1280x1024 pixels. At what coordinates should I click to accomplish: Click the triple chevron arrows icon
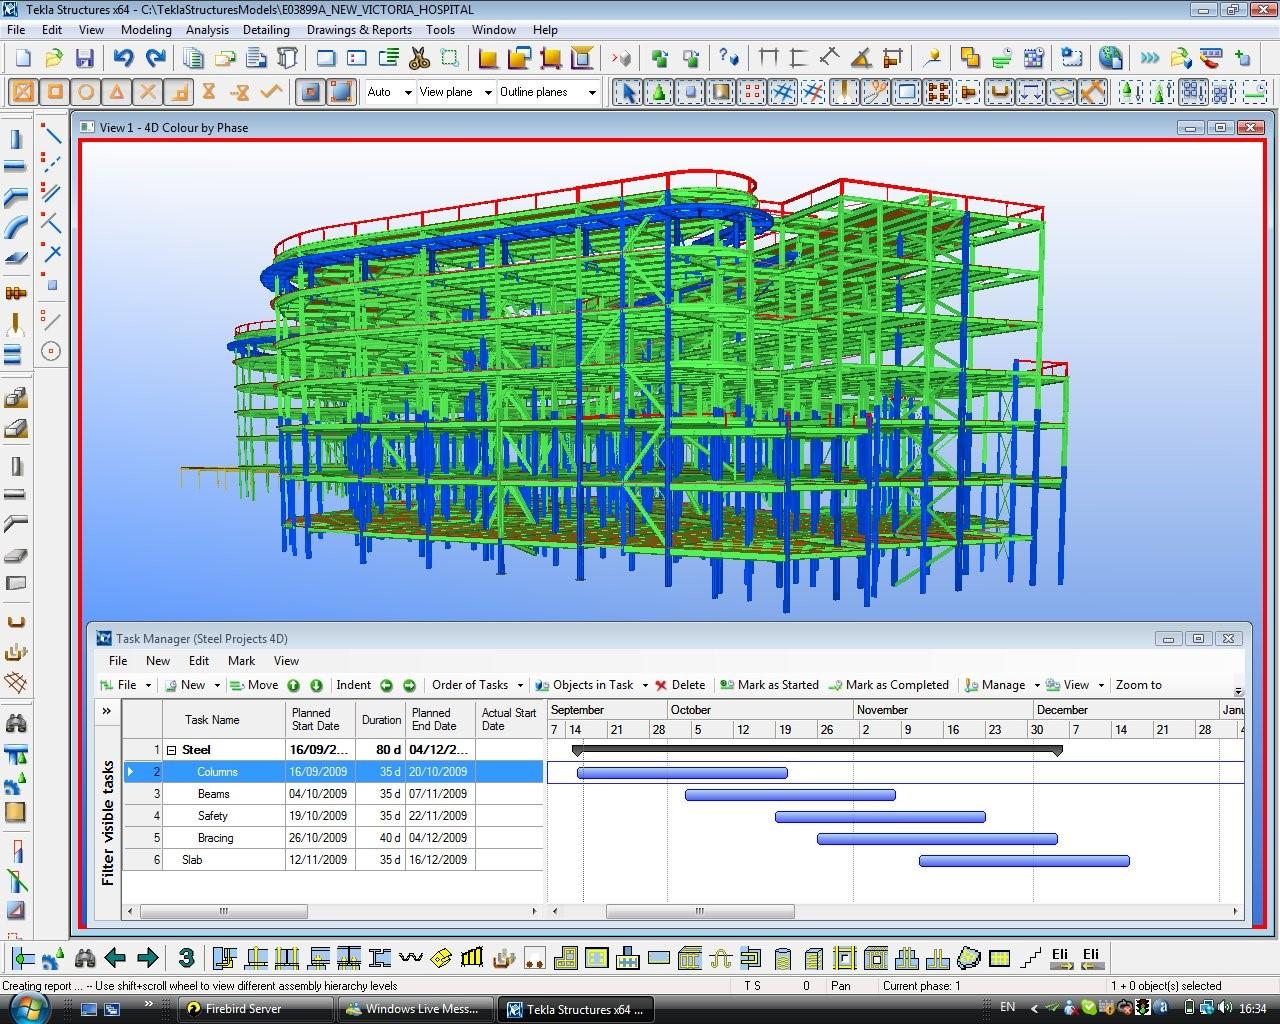pos(1149,58)
